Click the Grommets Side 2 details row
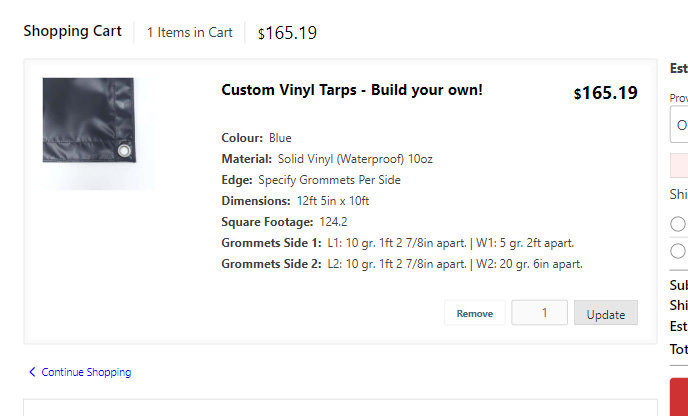 [x=402, y=264]
